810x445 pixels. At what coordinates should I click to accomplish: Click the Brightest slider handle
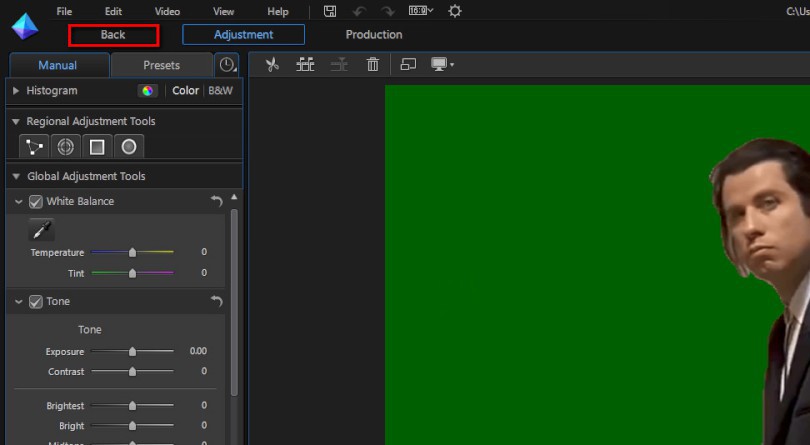(132, 406)
